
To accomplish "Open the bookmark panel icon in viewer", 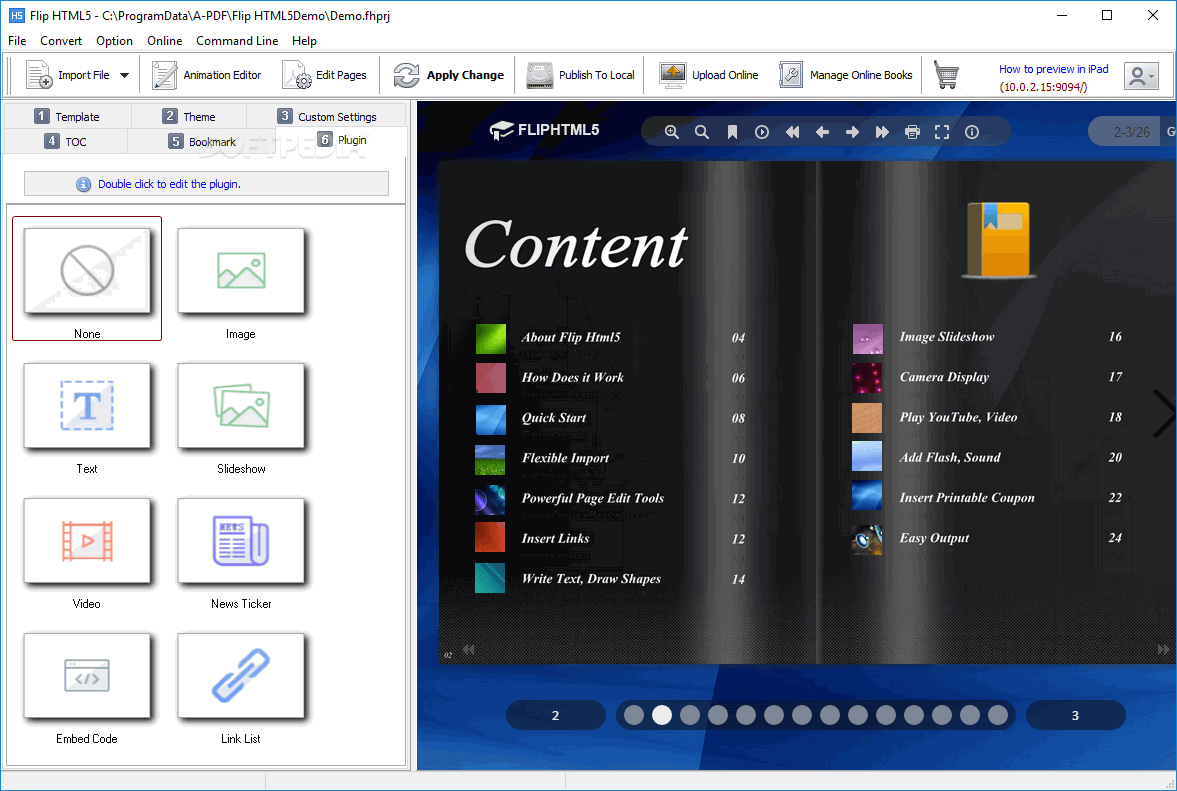I will tap(732, 132).
